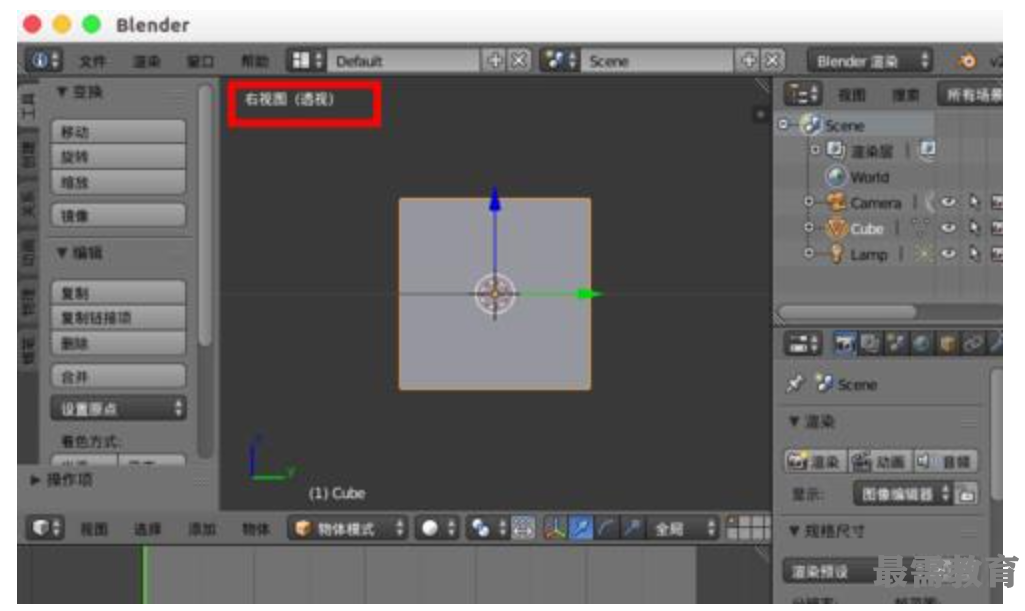
Task: Switch to Render Layers properties icon tab
Action: [869, 343]
